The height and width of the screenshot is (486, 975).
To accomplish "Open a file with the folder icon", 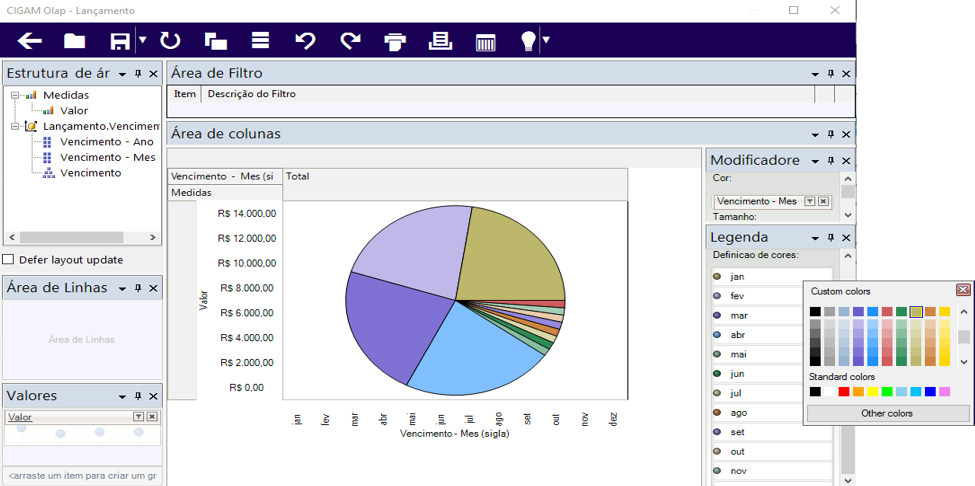I will (x=75, y=41).
